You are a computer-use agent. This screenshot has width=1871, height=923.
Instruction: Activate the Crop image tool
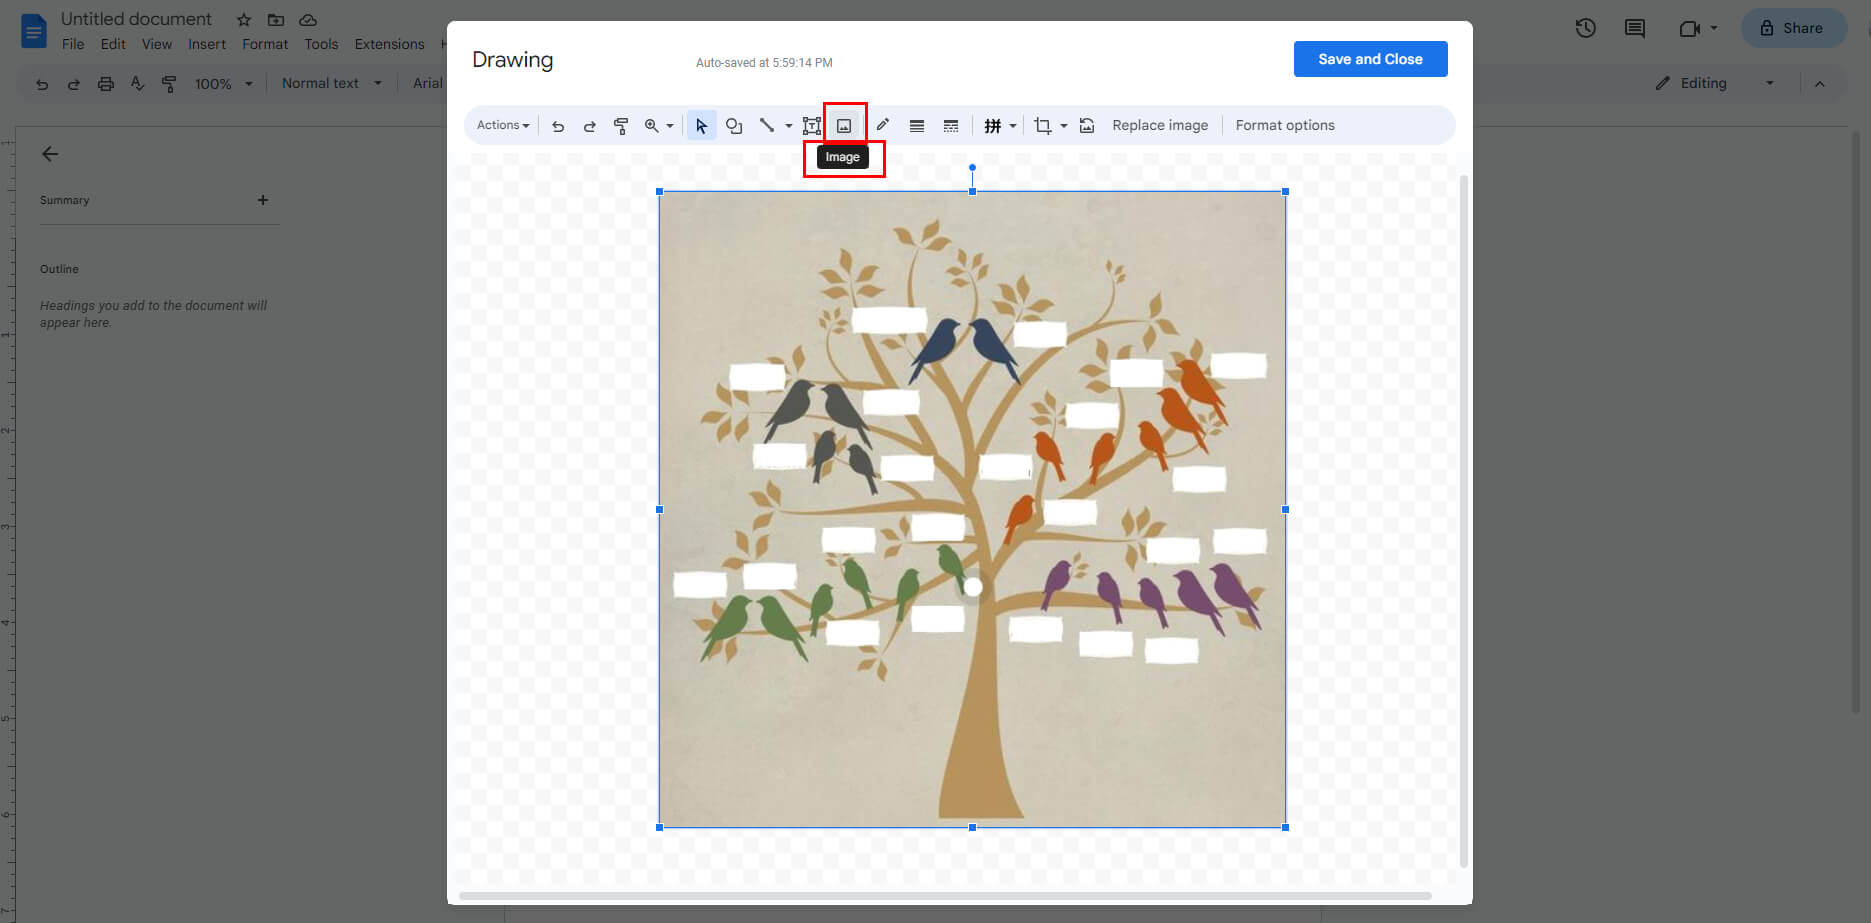(x=1043, y=126)
